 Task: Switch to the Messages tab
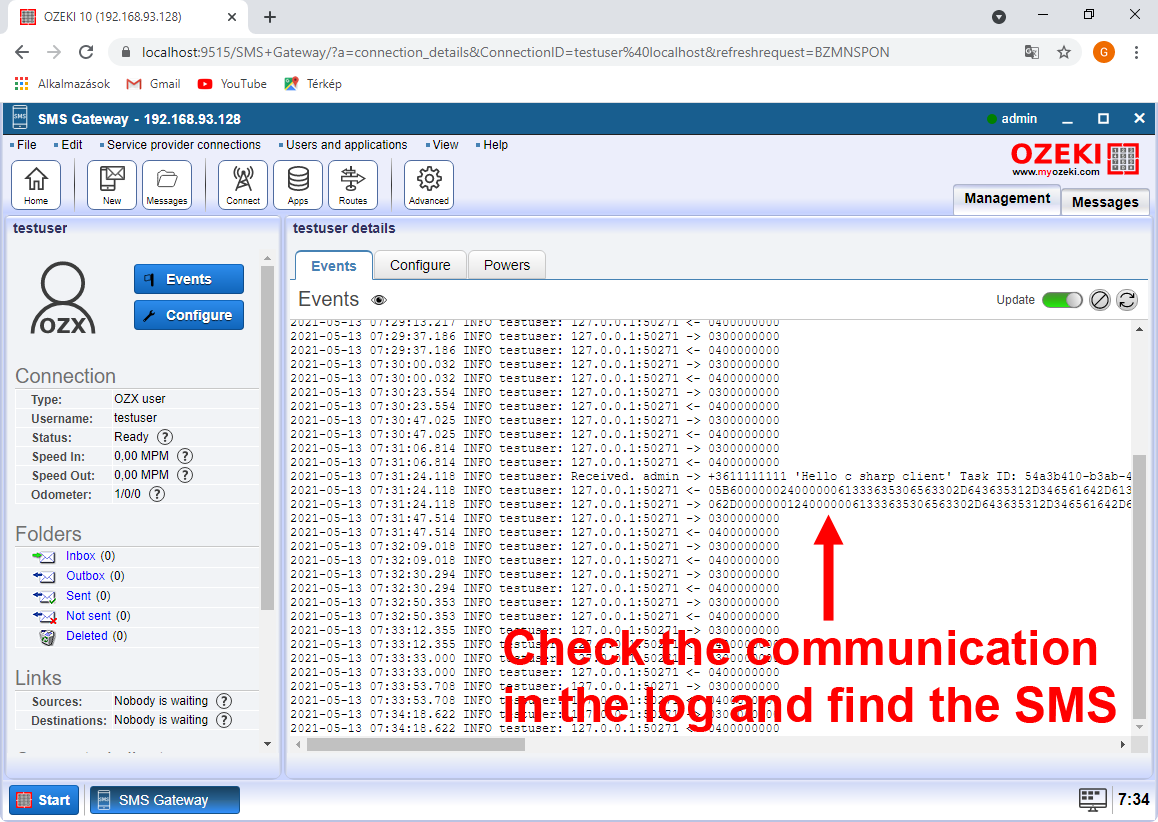tap(1105, 202)
